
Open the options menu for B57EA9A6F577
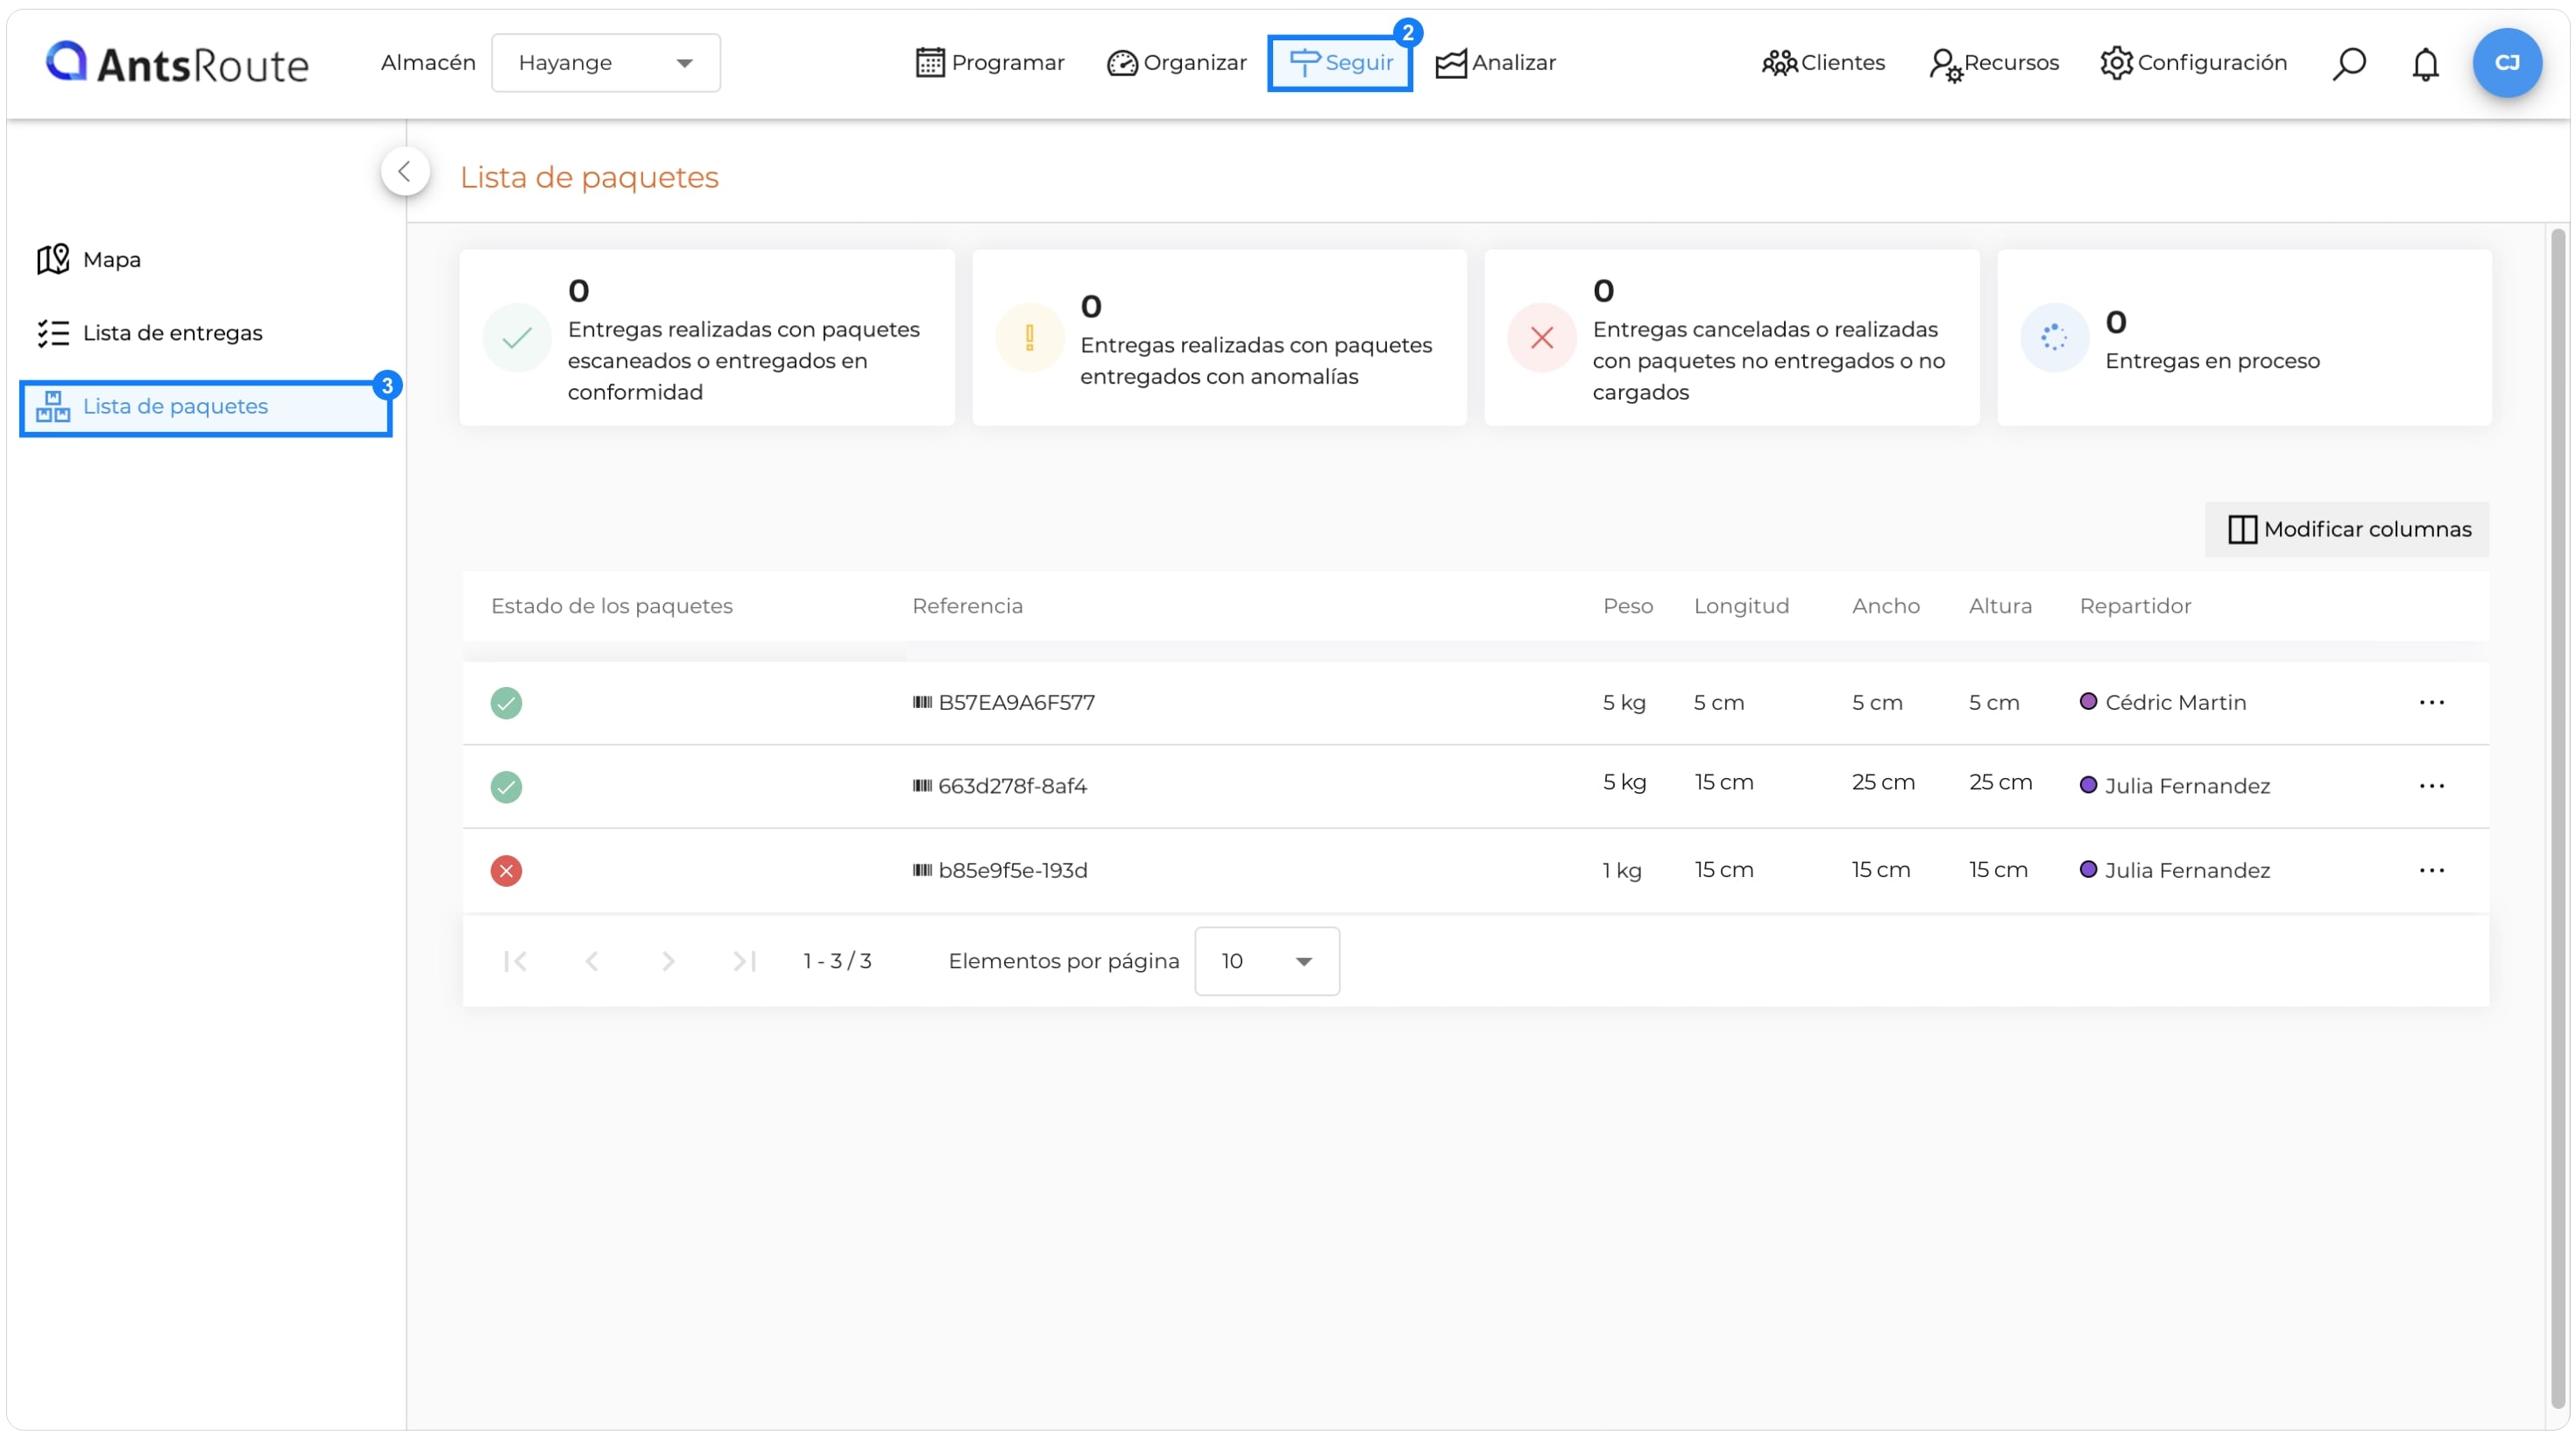(2432, 703)
